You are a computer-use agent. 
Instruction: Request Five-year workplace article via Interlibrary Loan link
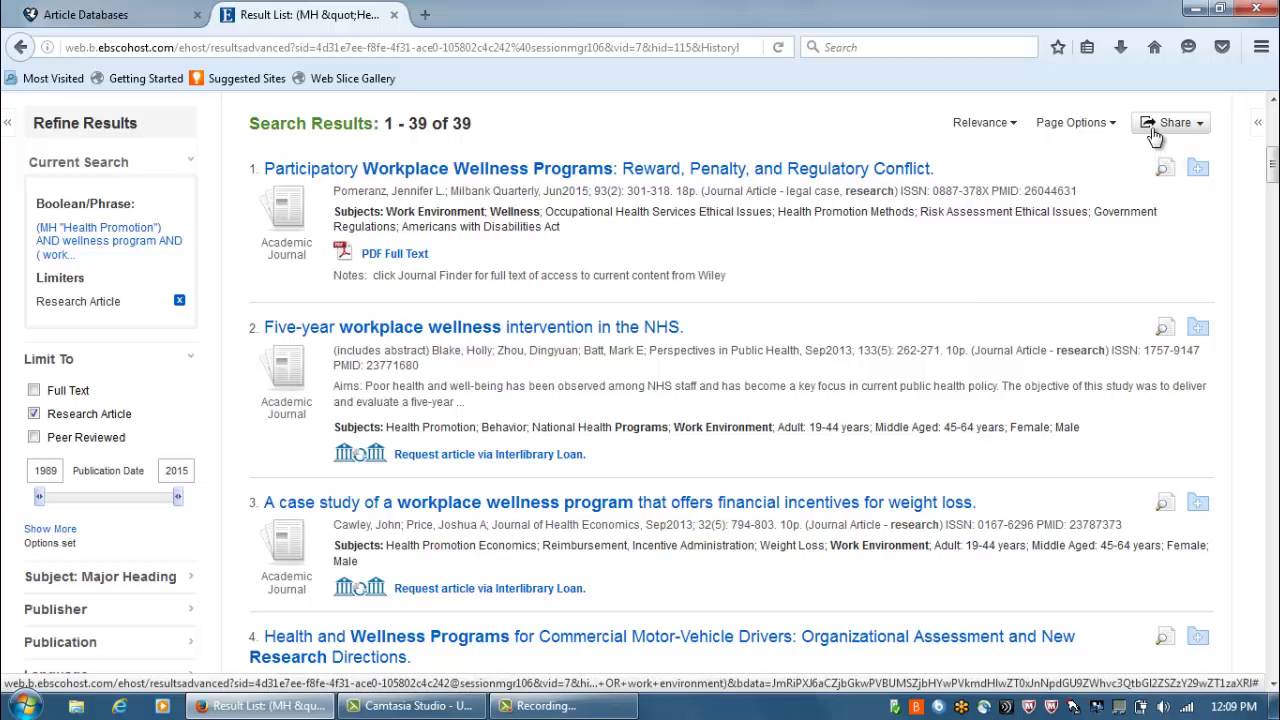point(490,454)
